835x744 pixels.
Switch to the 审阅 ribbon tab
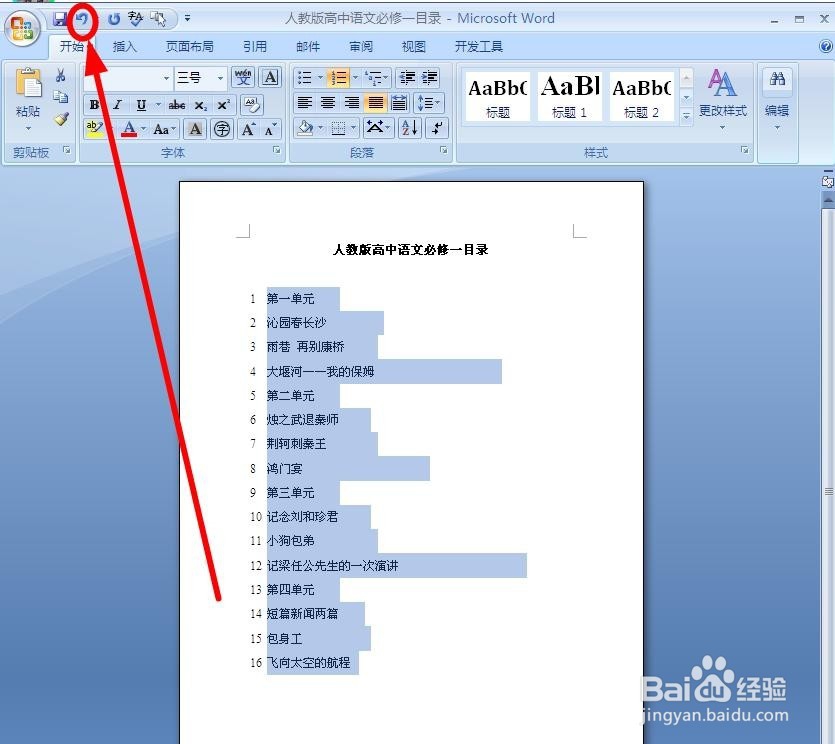361,45
